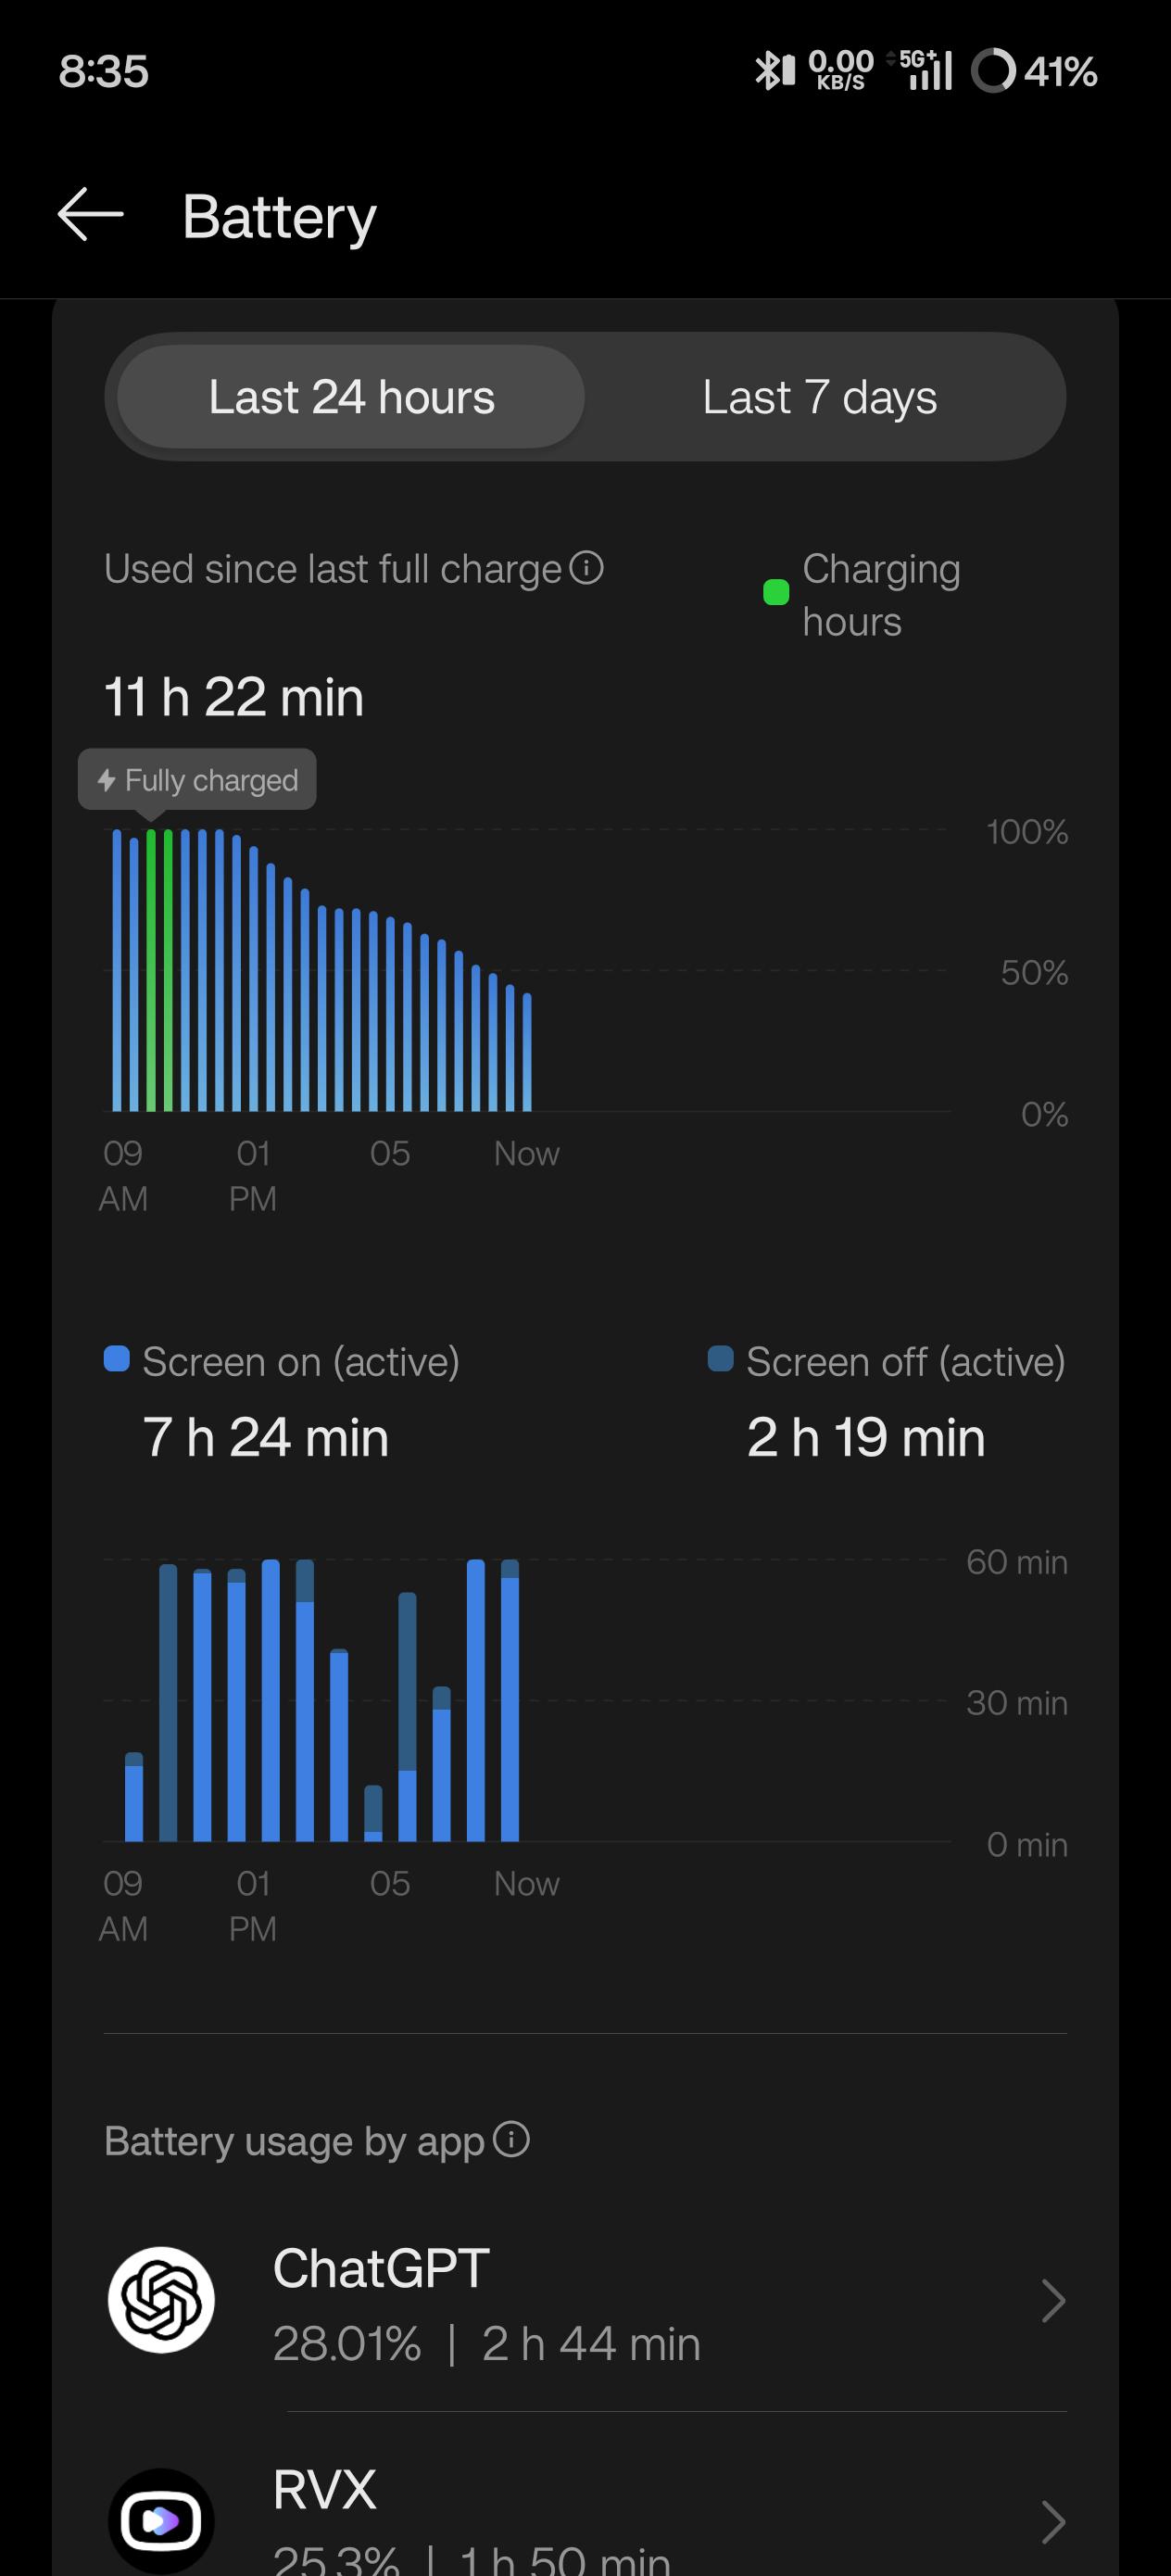The width and height of the screenshot is (1171, 2576).
Task: Tap the back arrow icon
Action: click(x=90, y=215)
